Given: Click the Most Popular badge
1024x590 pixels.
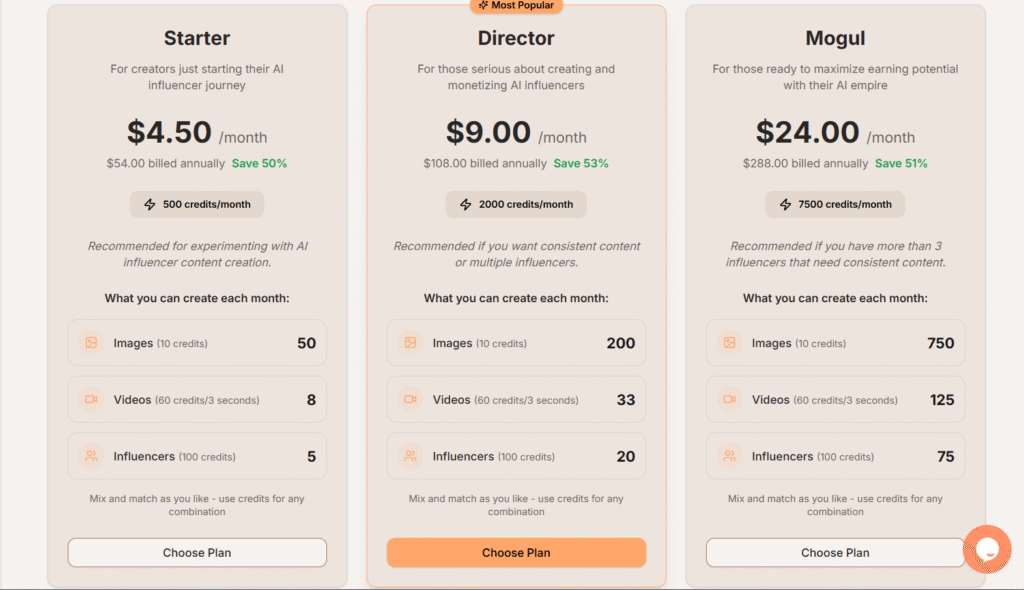Looking at the screenshot, I should [x=516, y=6].
